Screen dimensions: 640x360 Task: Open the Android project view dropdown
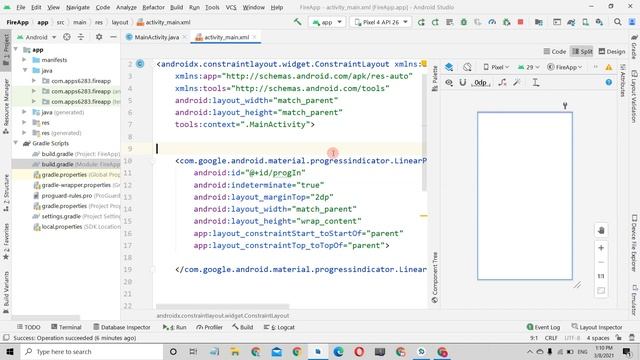37,37
